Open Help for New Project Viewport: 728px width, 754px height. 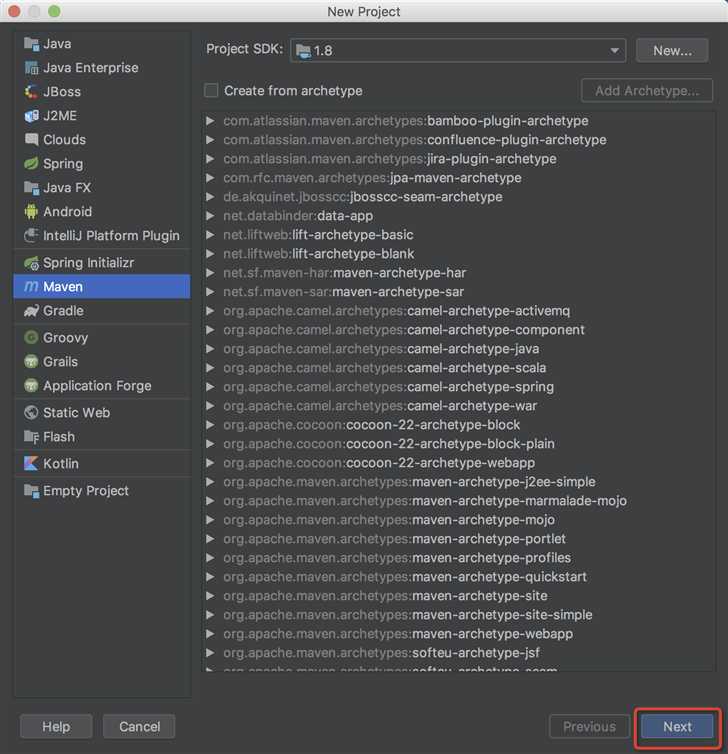[x=56, y=727]
